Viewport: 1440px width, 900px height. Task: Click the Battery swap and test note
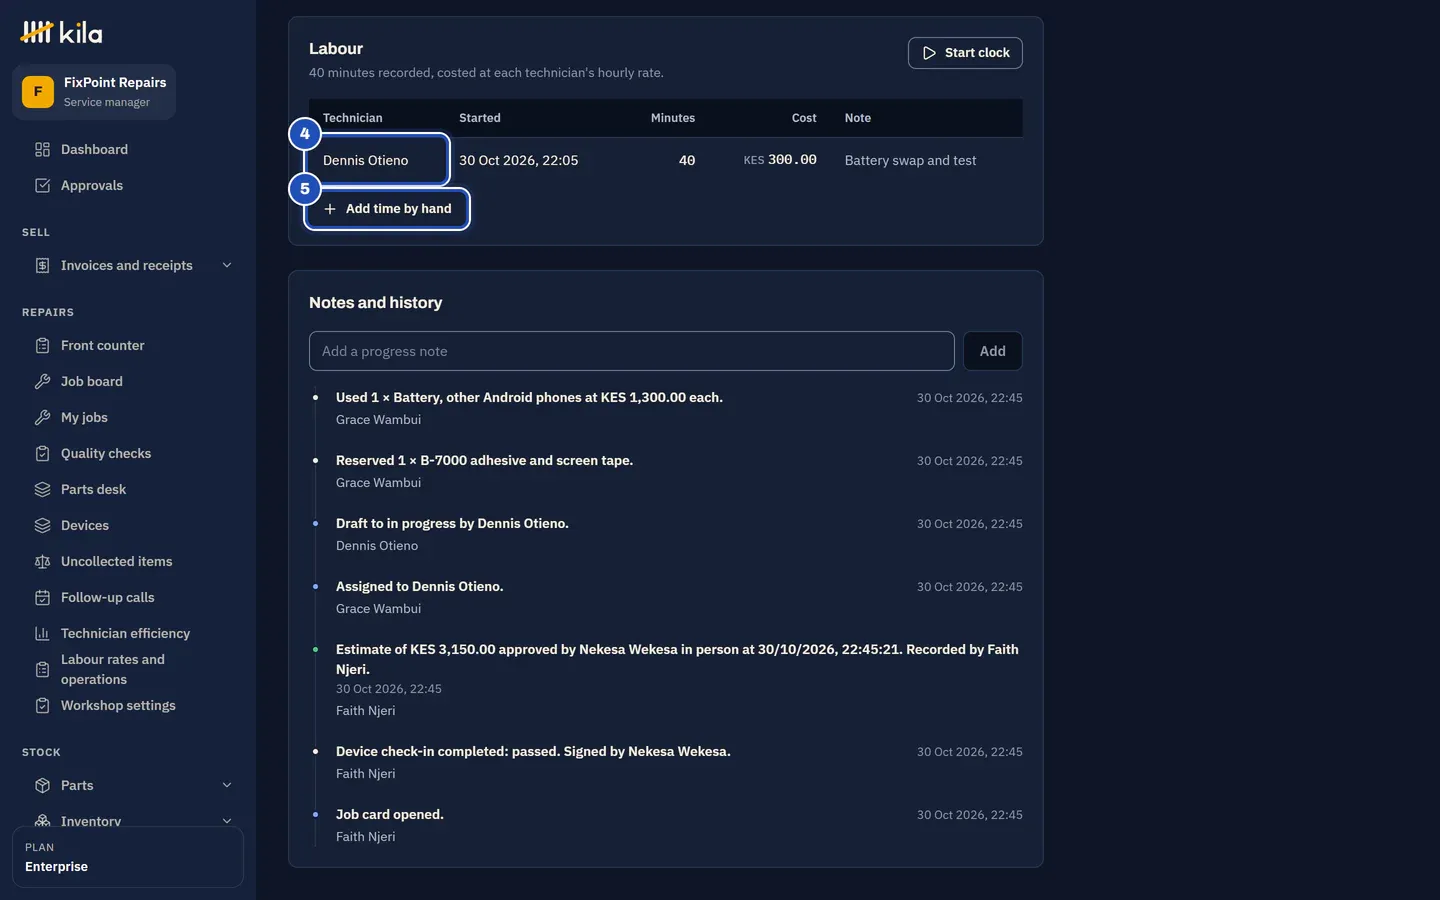click(910, 160)
